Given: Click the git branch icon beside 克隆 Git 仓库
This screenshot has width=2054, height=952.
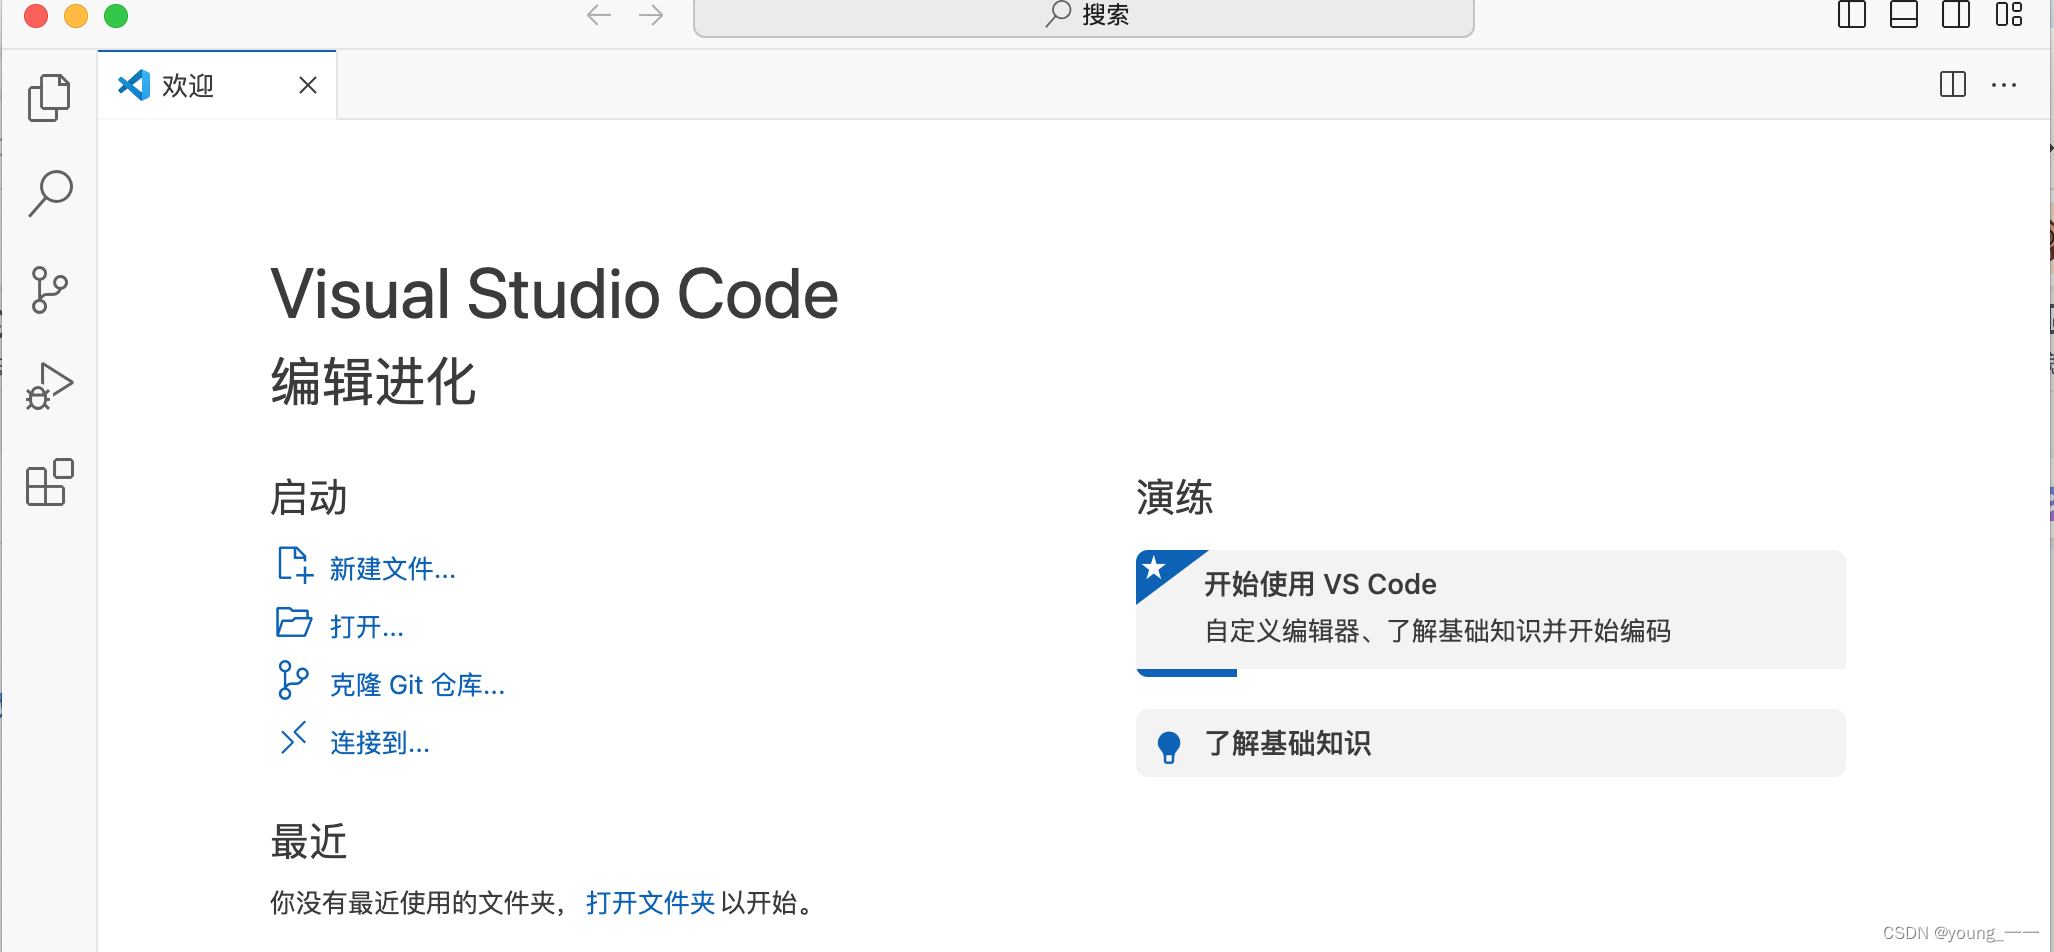Looking at the screenshot, I should pyautogui.click(x=293, y=680).
